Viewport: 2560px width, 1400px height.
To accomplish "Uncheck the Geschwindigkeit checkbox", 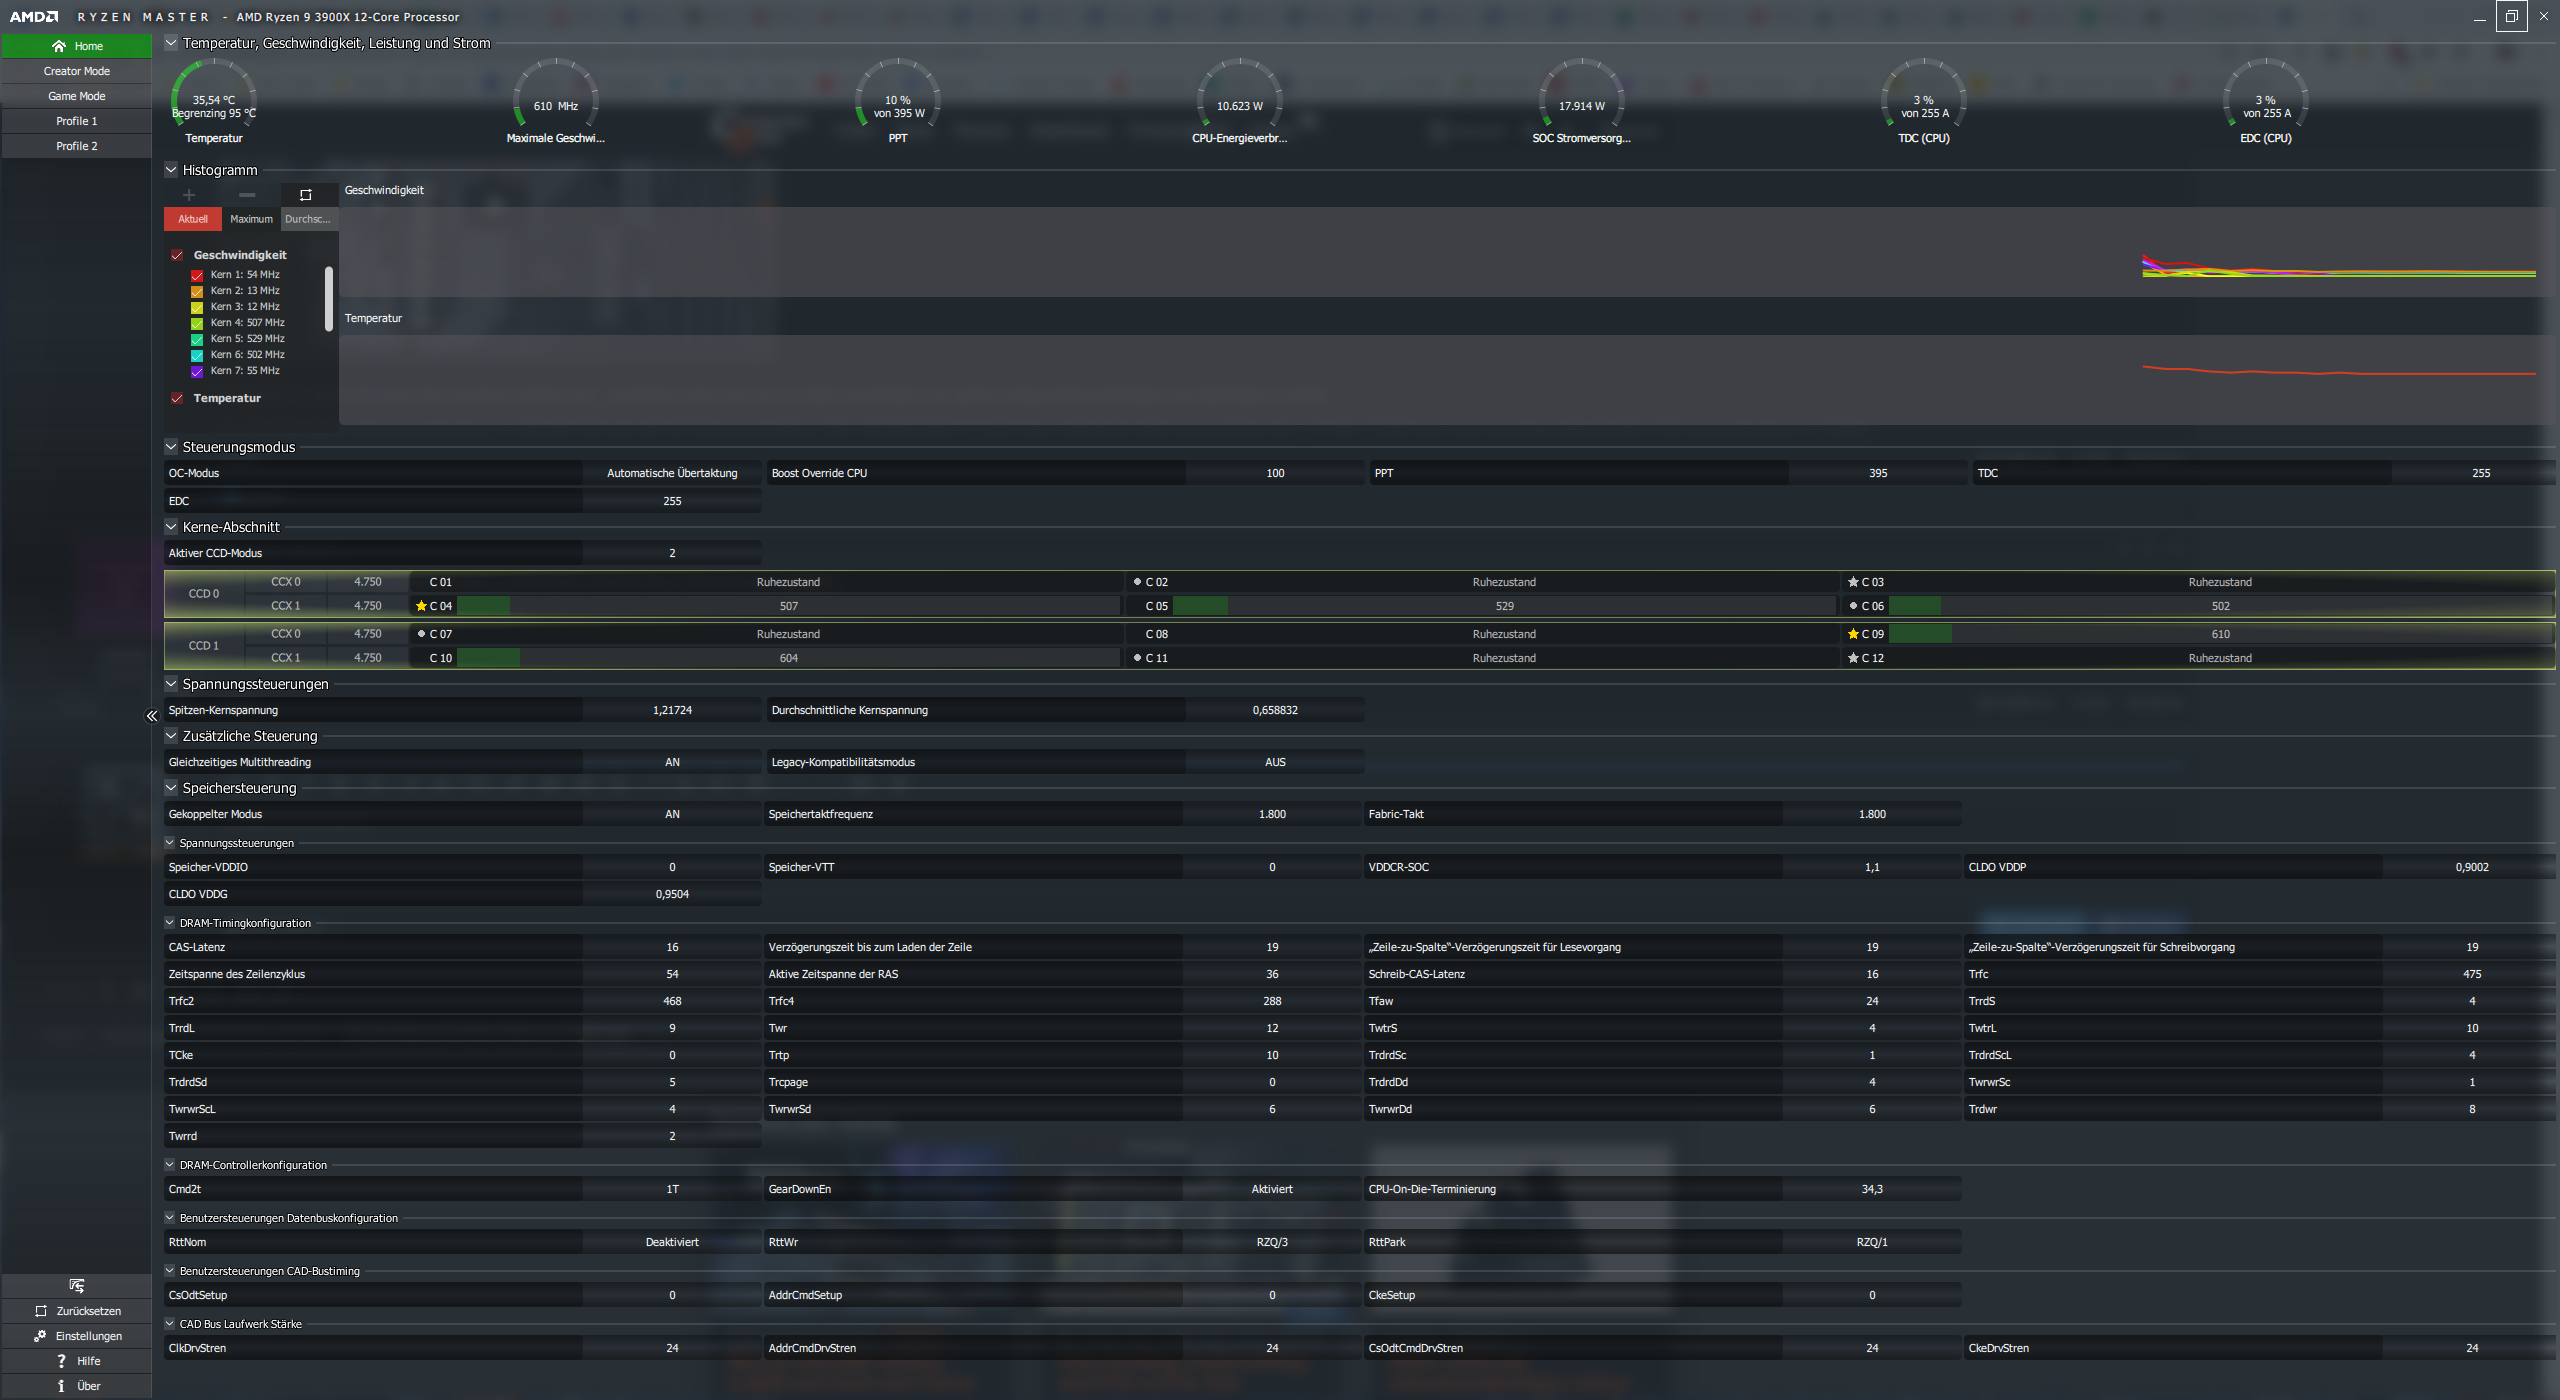I will tap(177, 255).
